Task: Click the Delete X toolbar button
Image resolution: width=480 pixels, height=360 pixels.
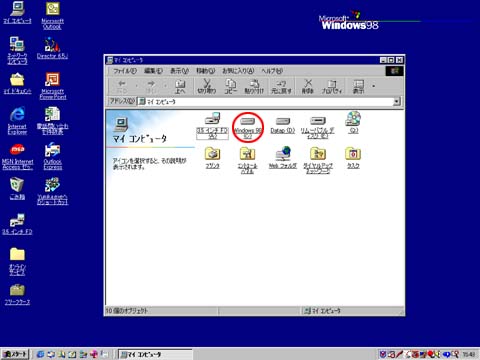Action: click(x=308, y=86)
